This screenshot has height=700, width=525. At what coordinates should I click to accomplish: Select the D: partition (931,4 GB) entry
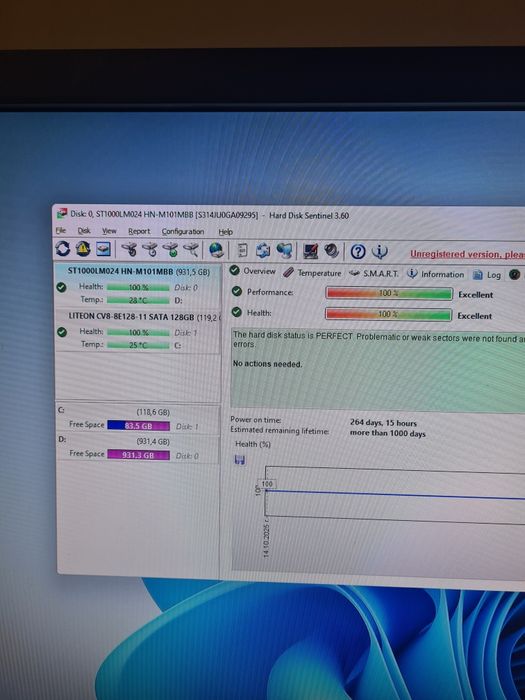pyautogui.click(x=138, y=448)
